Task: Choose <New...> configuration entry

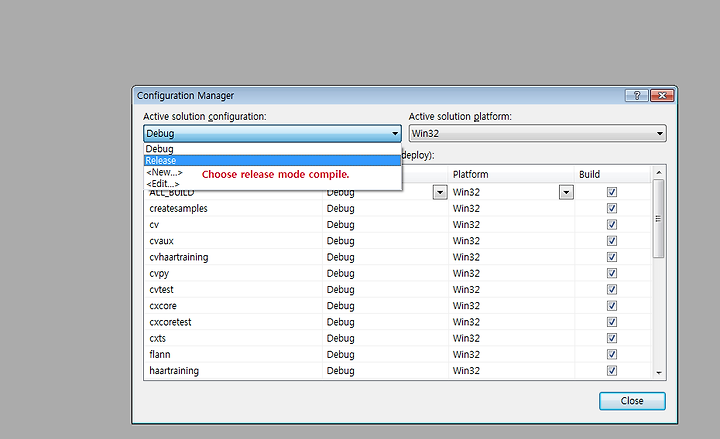Action: [x=164, y=172]
